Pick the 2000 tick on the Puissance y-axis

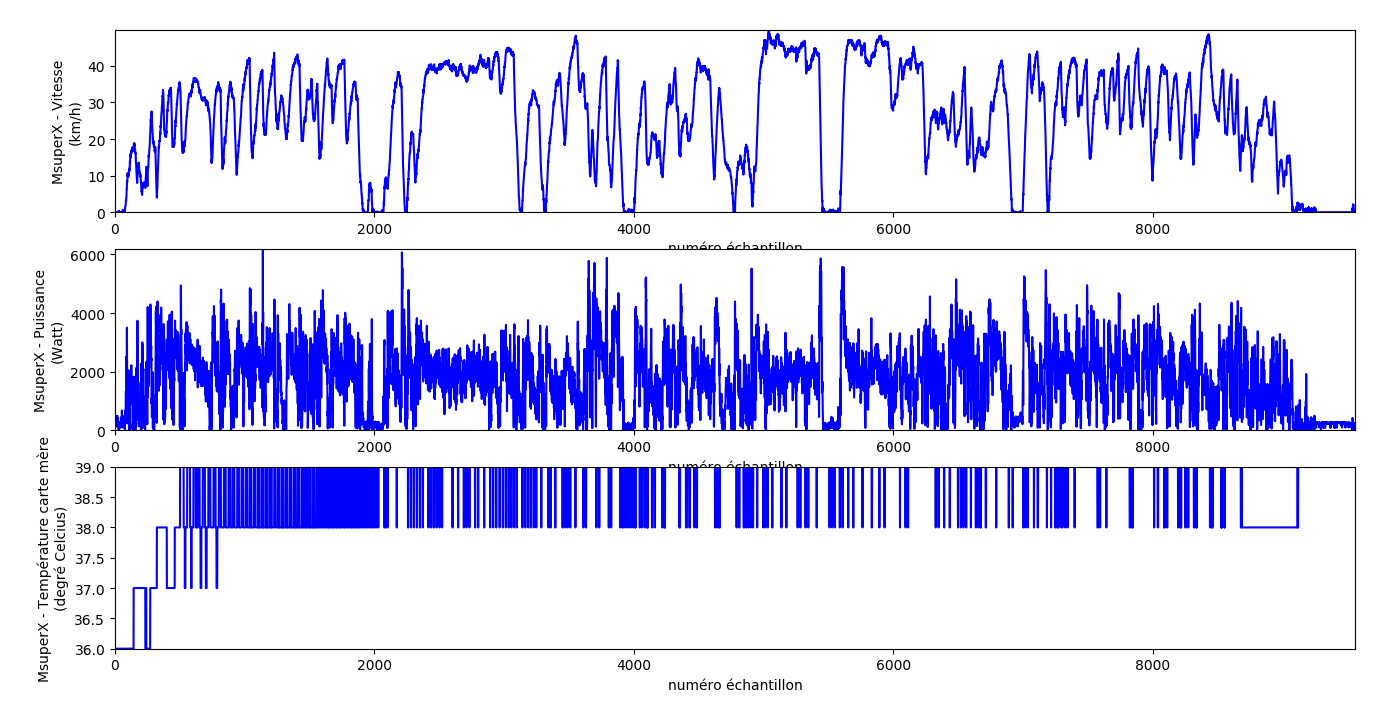pyautogui.click(x=91, y=373)
